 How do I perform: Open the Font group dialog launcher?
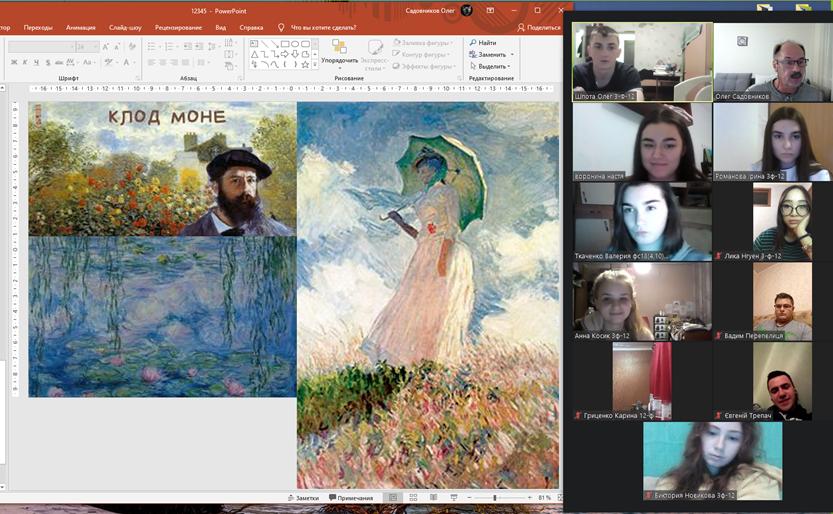coord(138,78)
